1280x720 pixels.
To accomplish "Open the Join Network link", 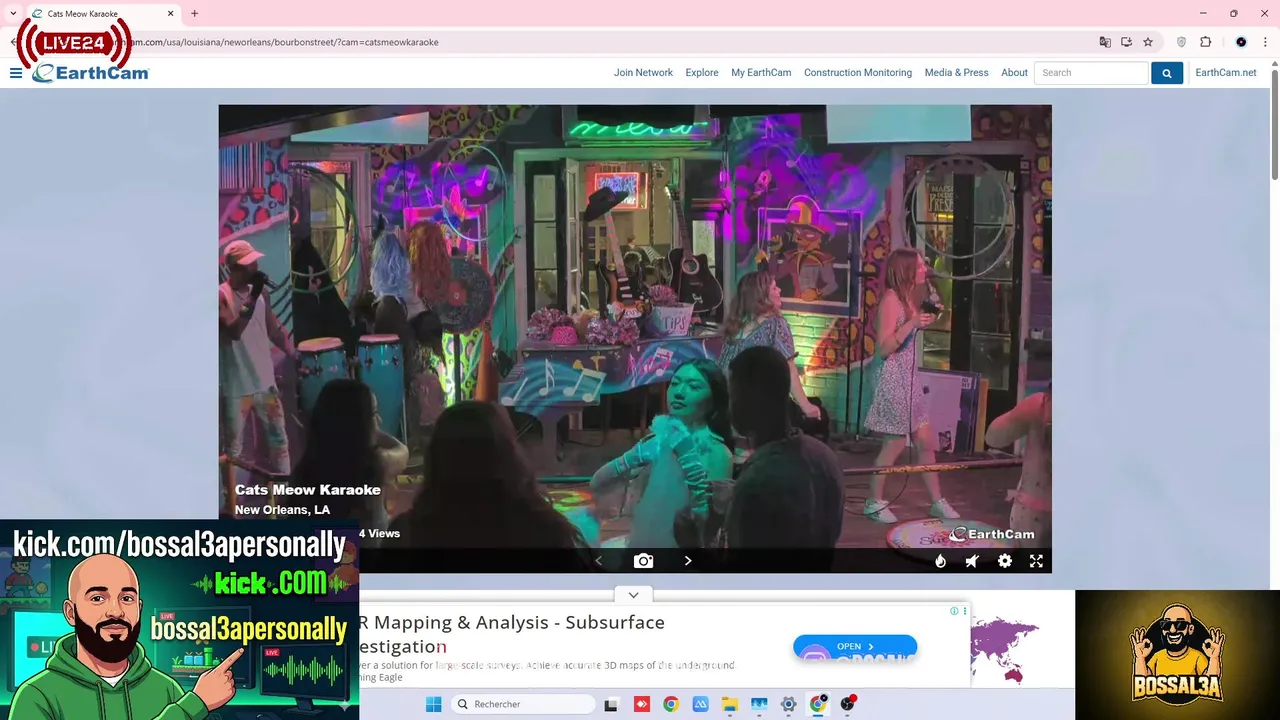I will [x=643, y=73].
